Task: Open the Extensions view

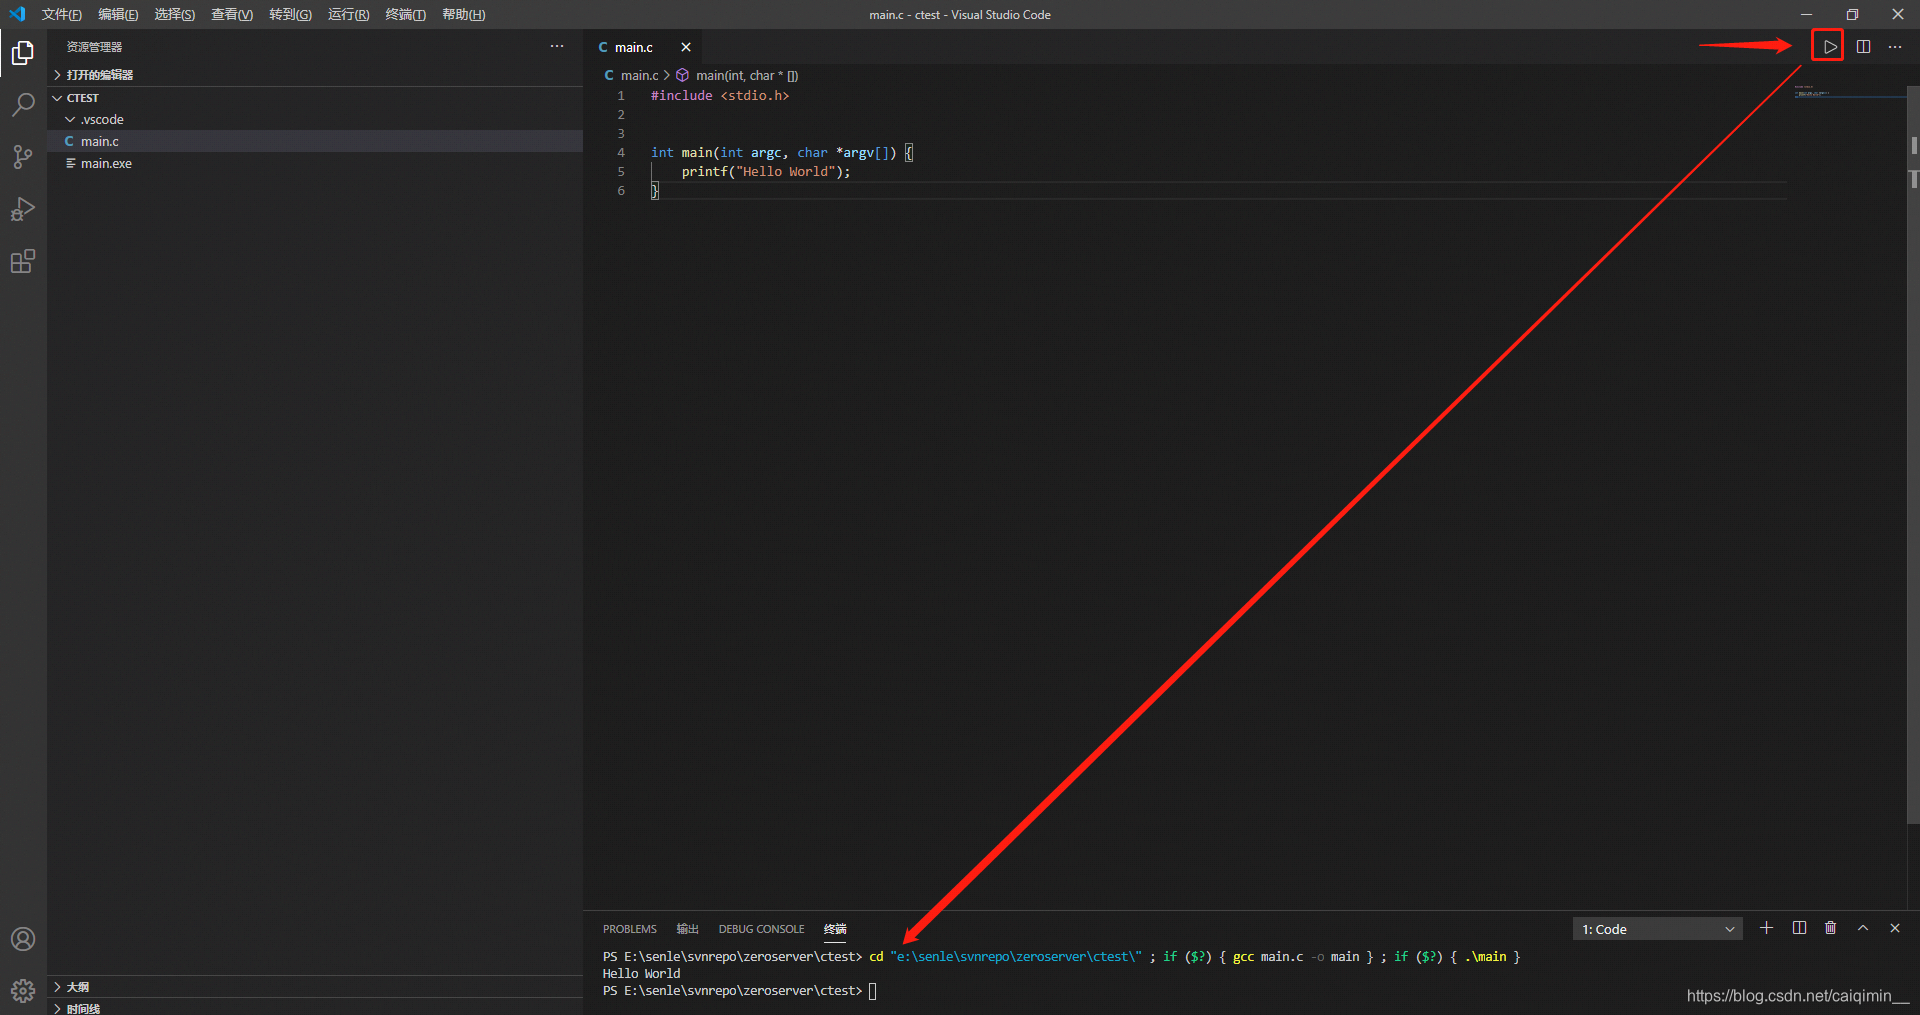Action: pyautogui.click(x=23, y=262)
